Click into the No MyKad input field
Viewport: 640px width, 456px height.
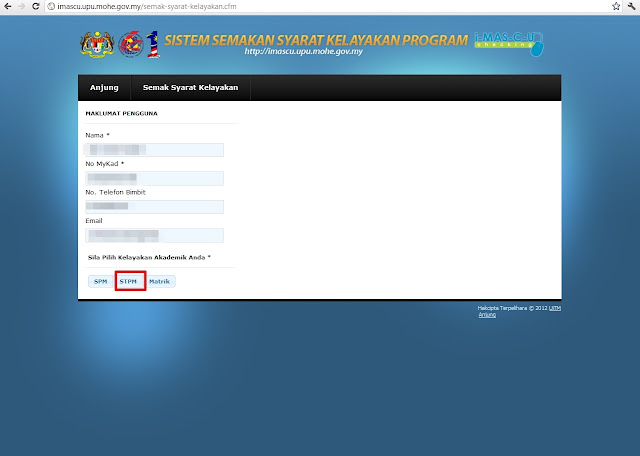click(x=154, y=178)
